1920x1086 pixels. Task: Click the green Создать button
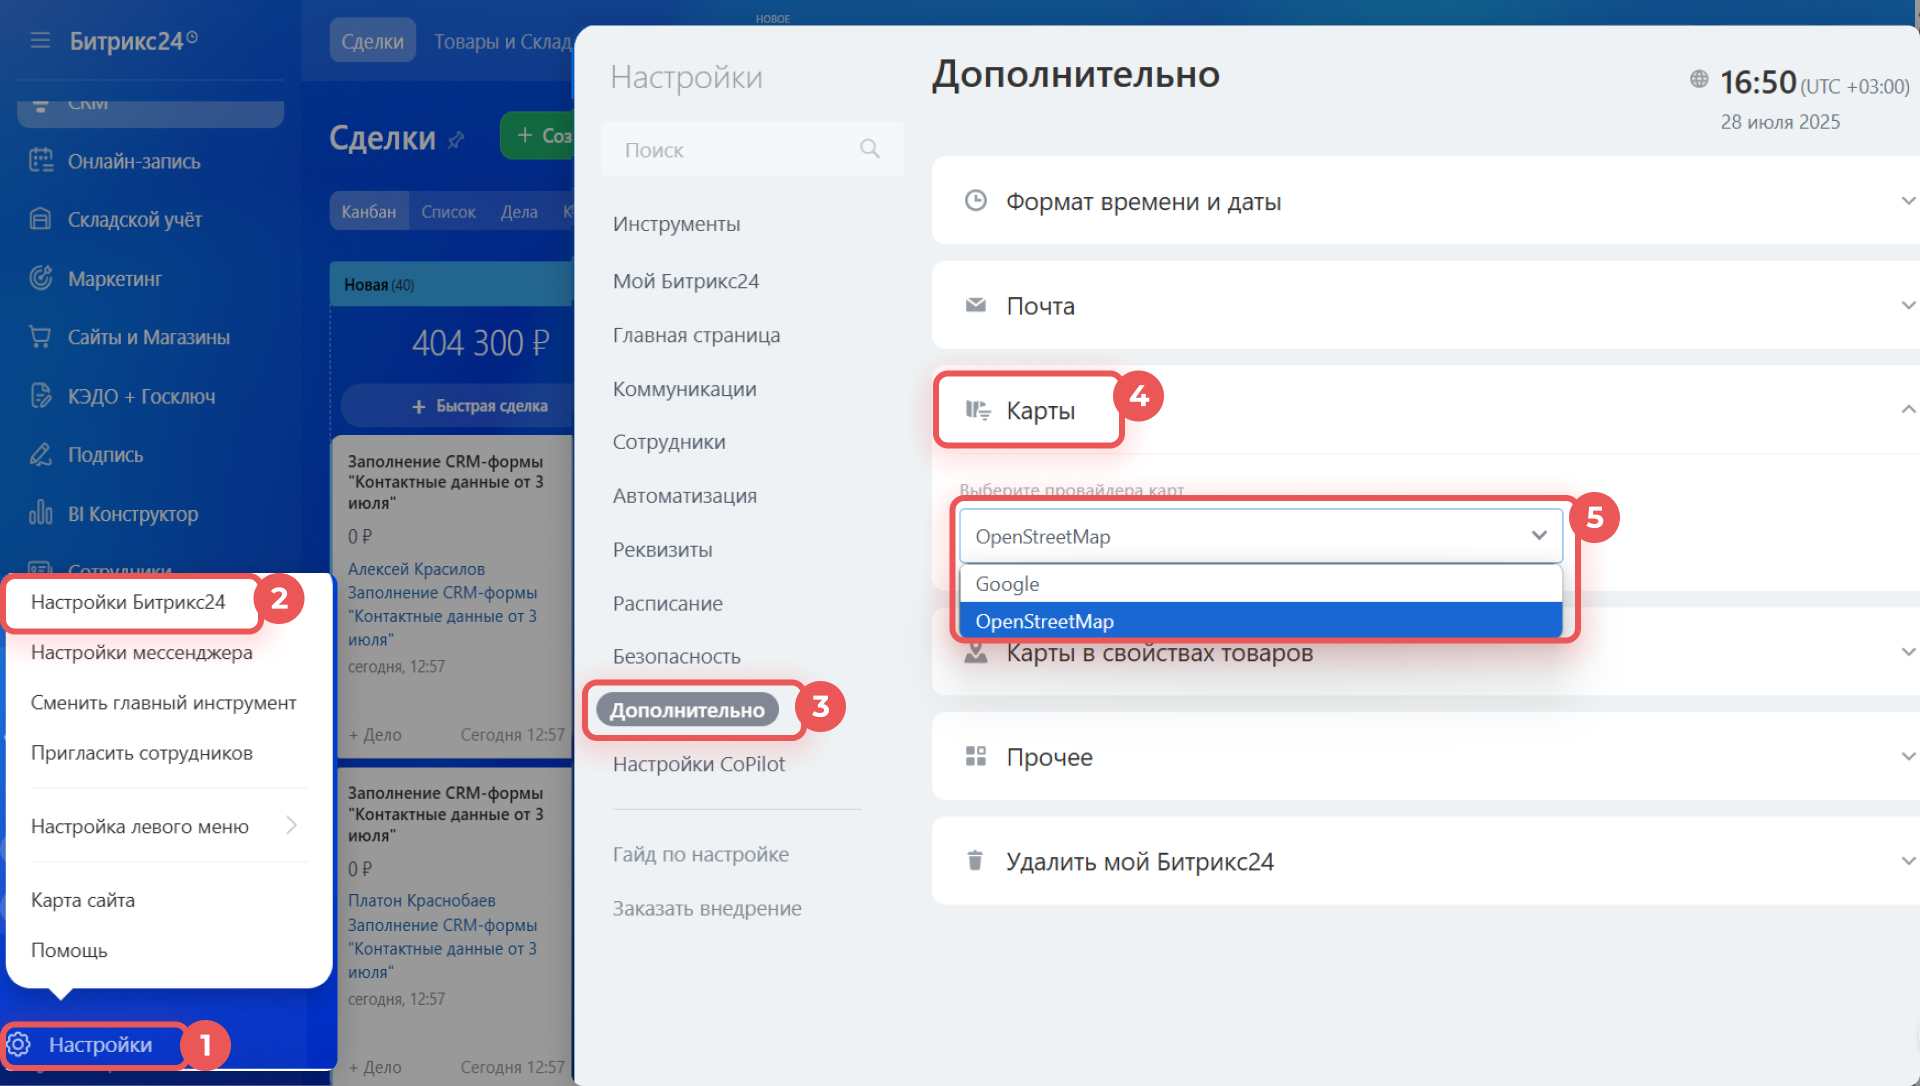click(x=537, y=136)
